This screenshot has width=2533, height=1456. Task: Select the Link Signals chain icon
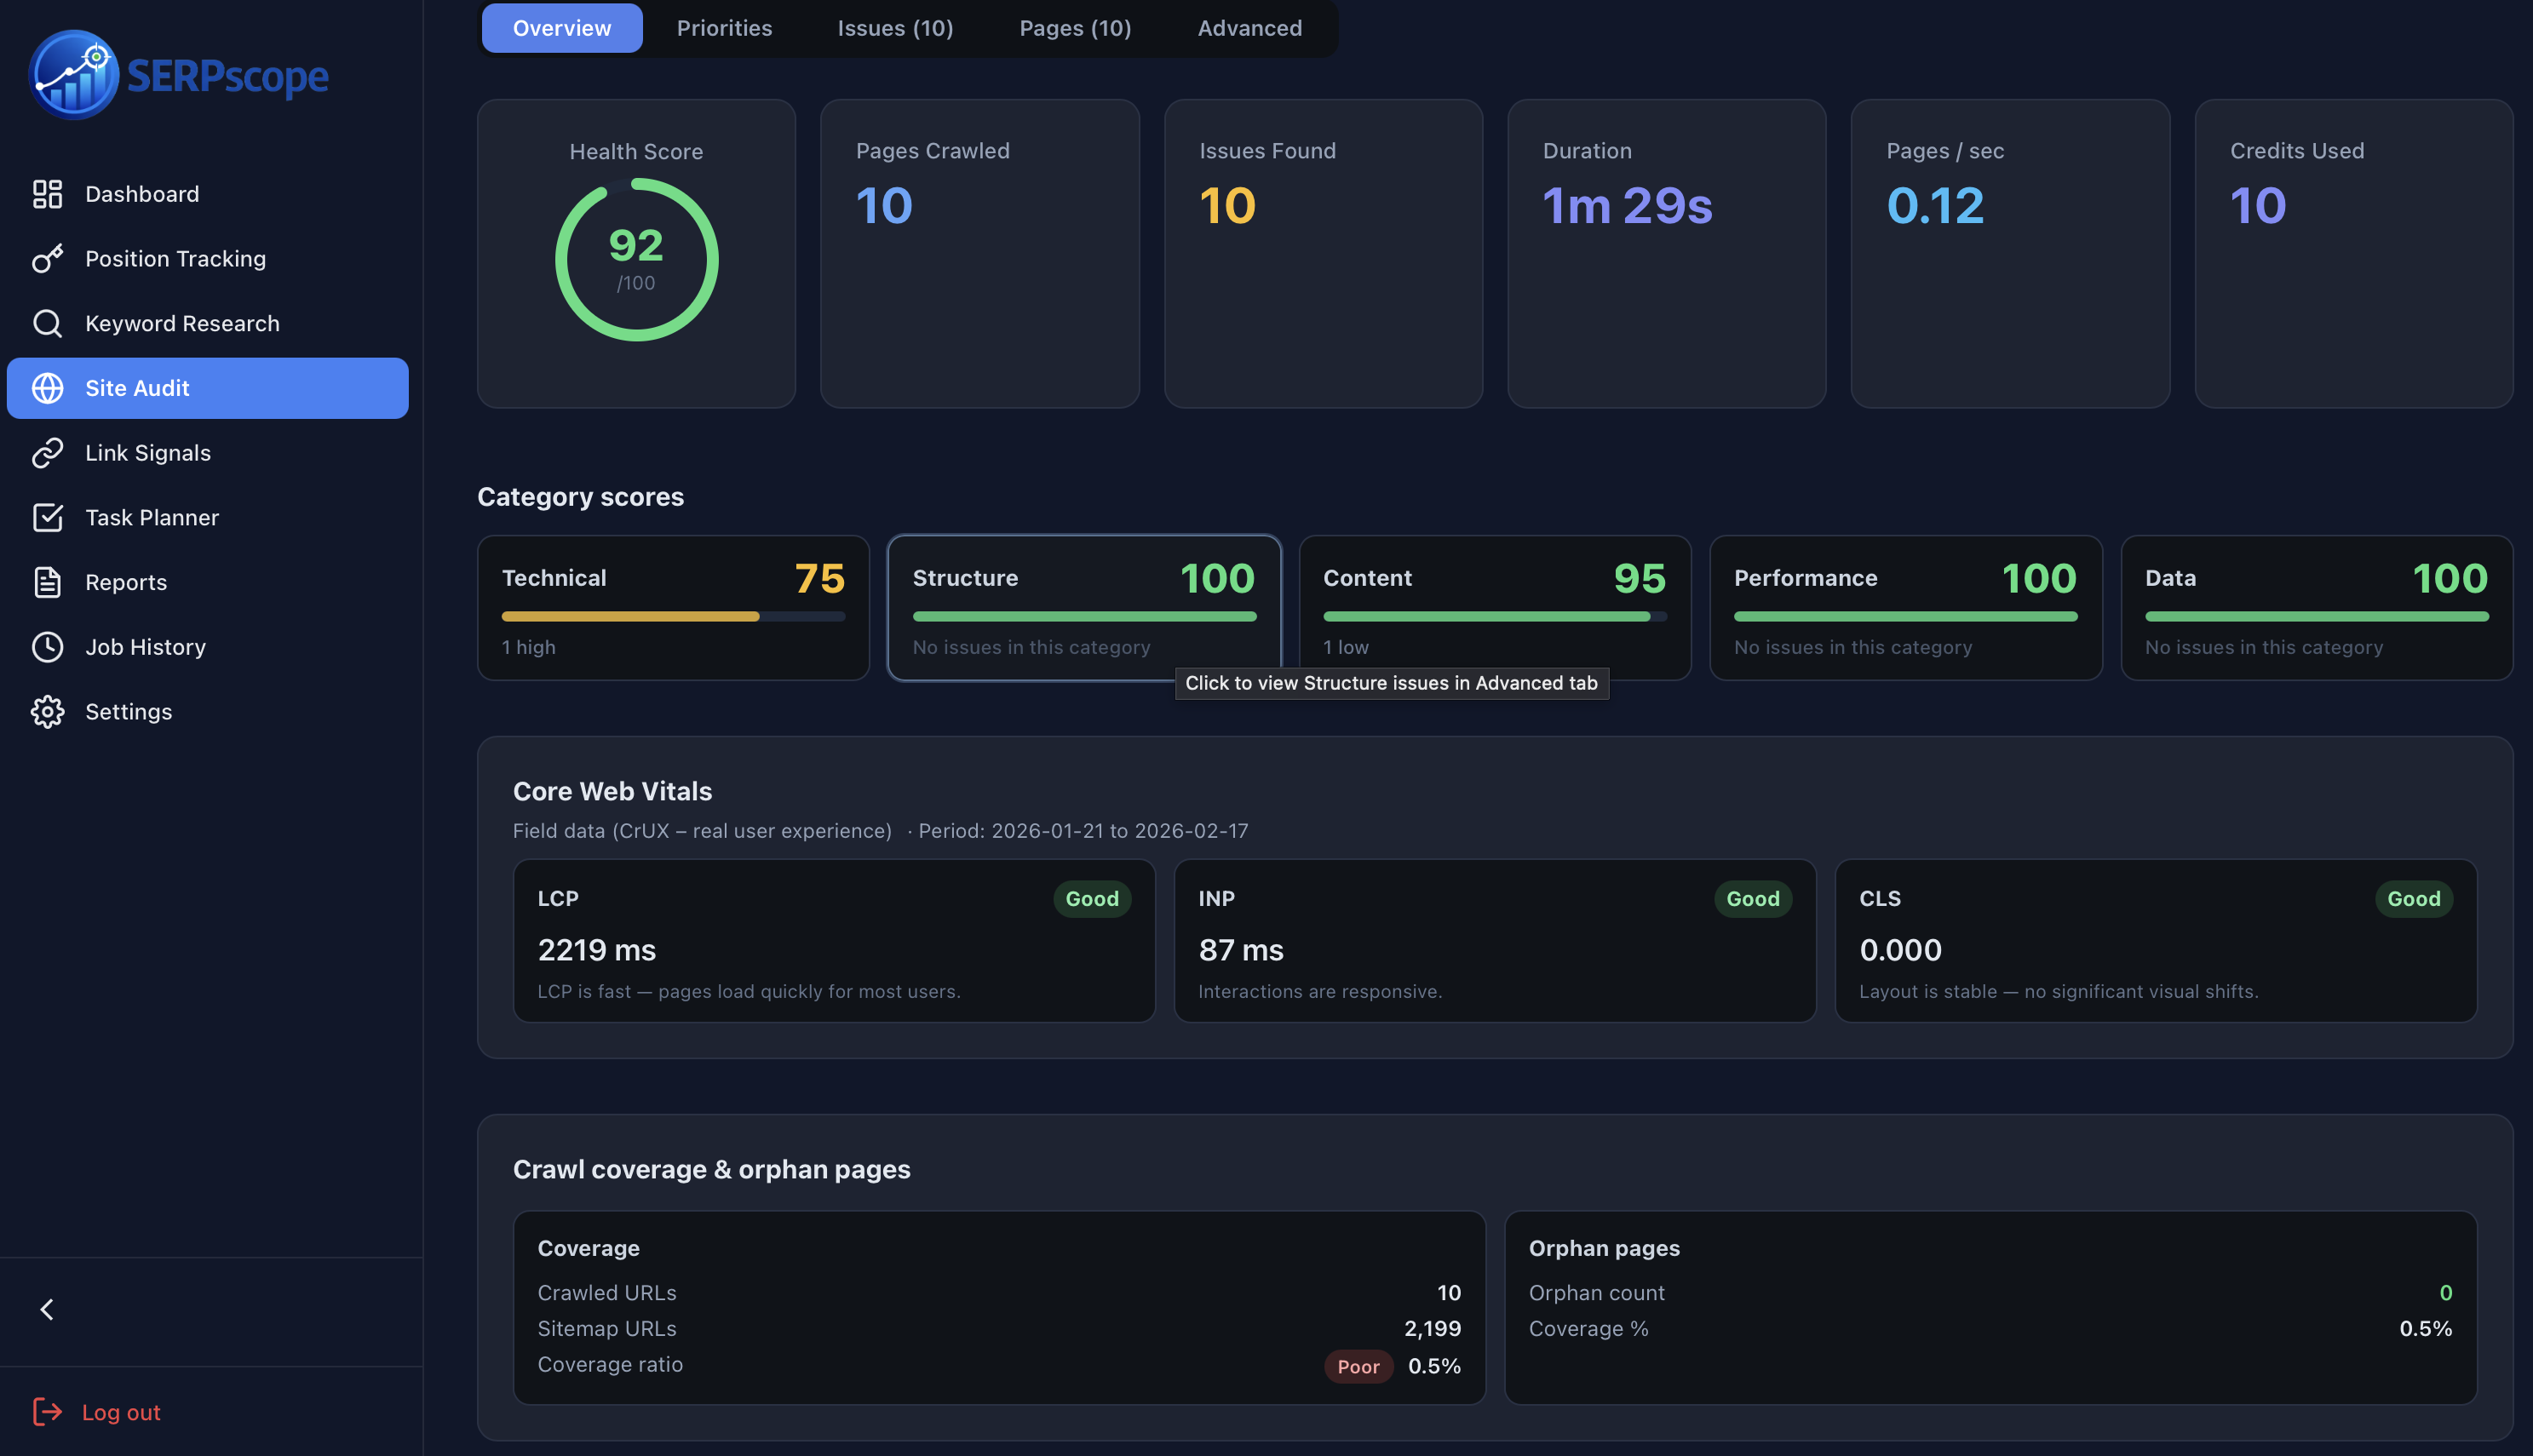tap(47, 452)
